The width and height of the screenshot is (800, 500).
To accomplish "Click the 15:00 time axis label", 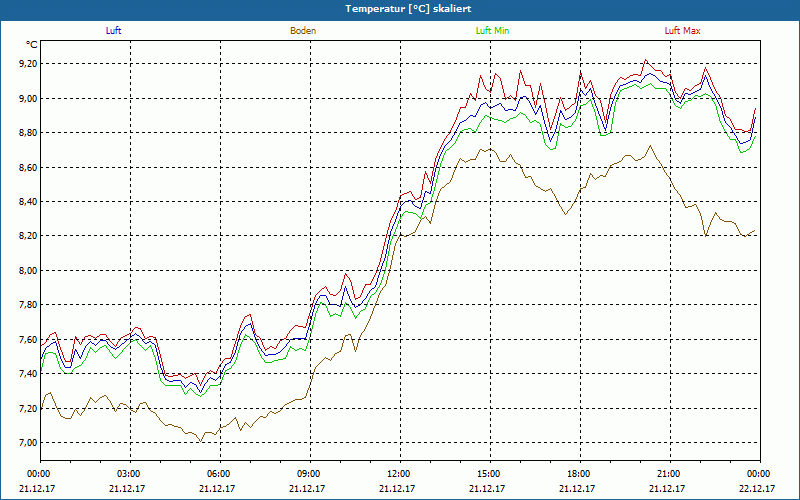I will (490, 474).
